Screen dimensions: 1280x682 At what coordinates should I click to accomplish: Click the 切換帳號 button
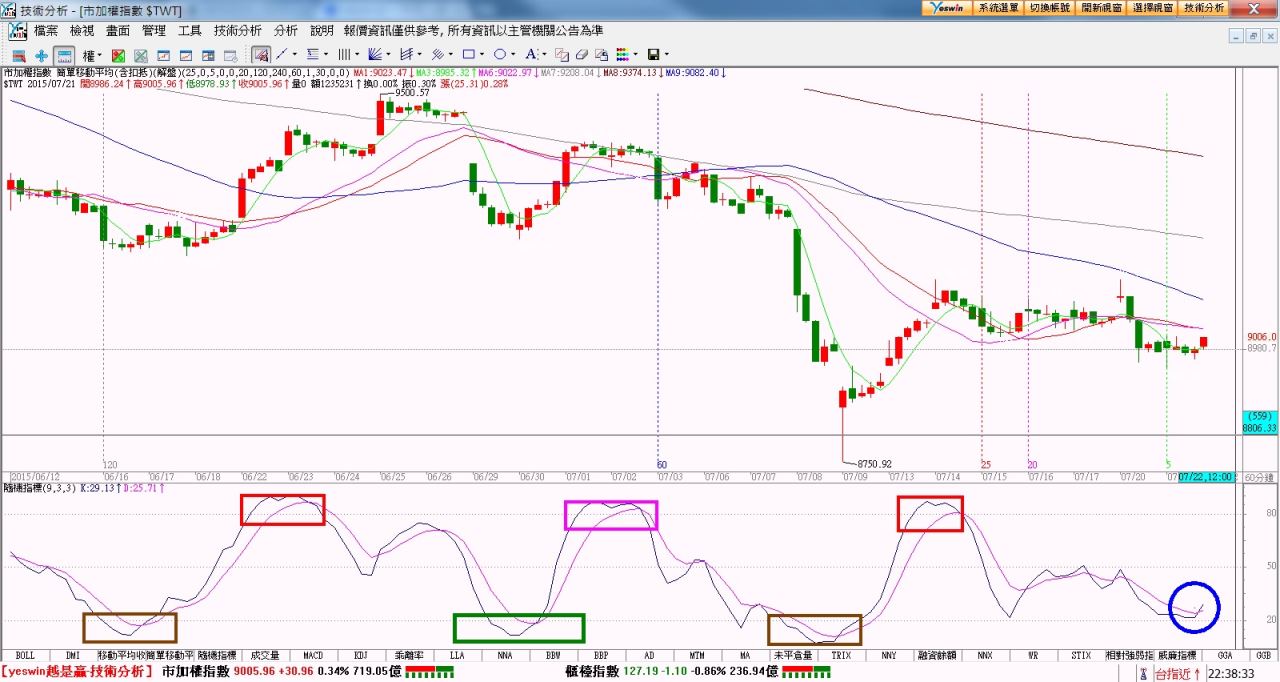tap(1050, 7)
